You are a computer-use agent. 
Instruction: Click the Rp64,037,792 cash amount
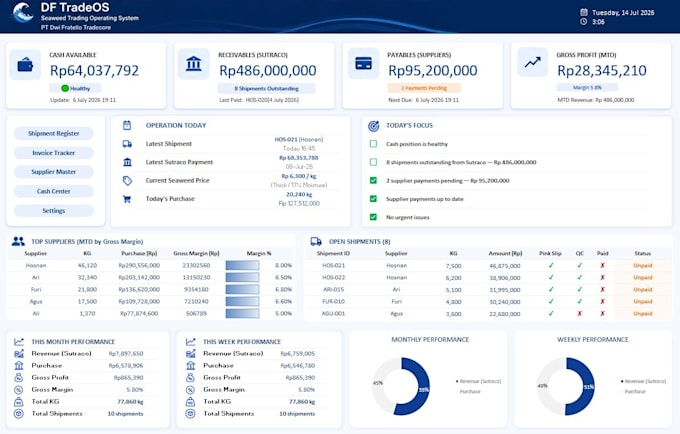(95, 71)
